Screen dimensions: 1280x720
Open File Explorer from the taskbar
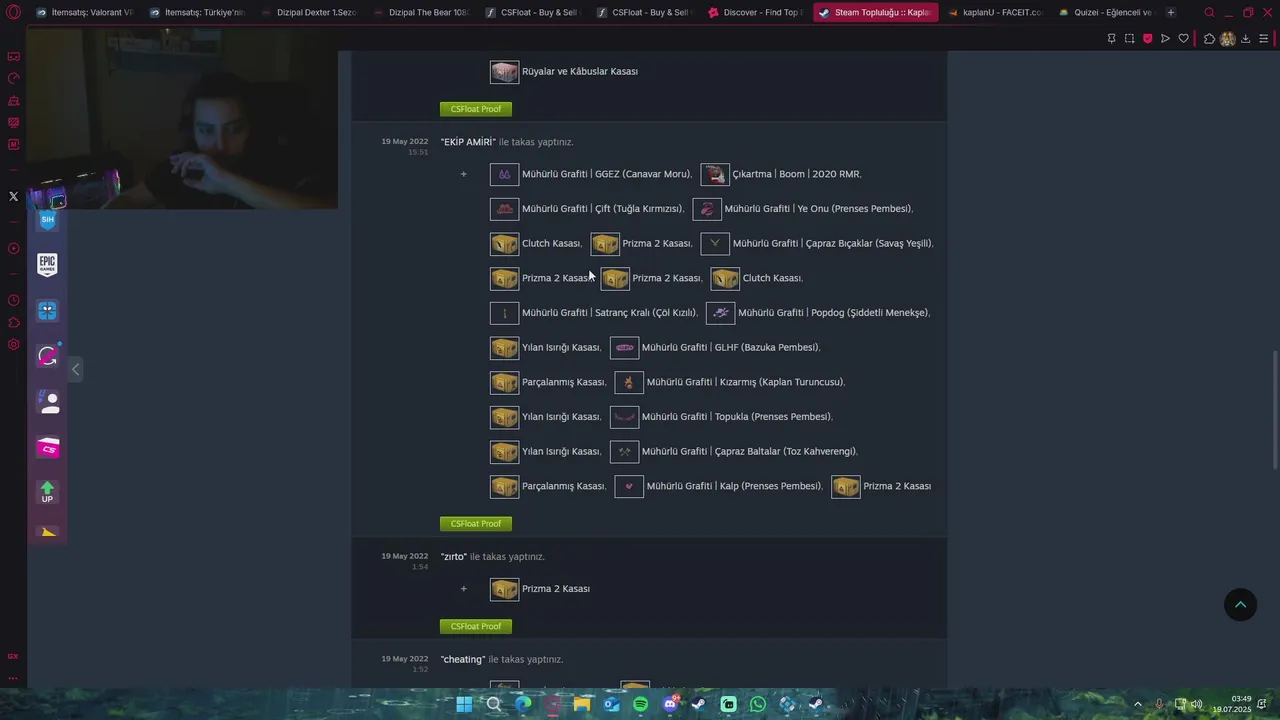click(x=582, y=704)
